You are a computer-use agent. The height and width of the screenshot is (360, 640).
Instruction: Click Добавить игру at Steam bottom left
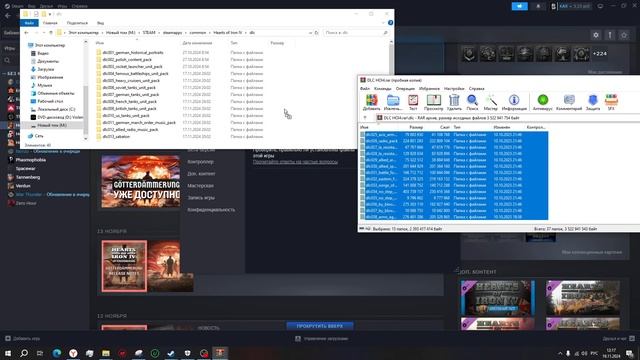click(22, 338)
